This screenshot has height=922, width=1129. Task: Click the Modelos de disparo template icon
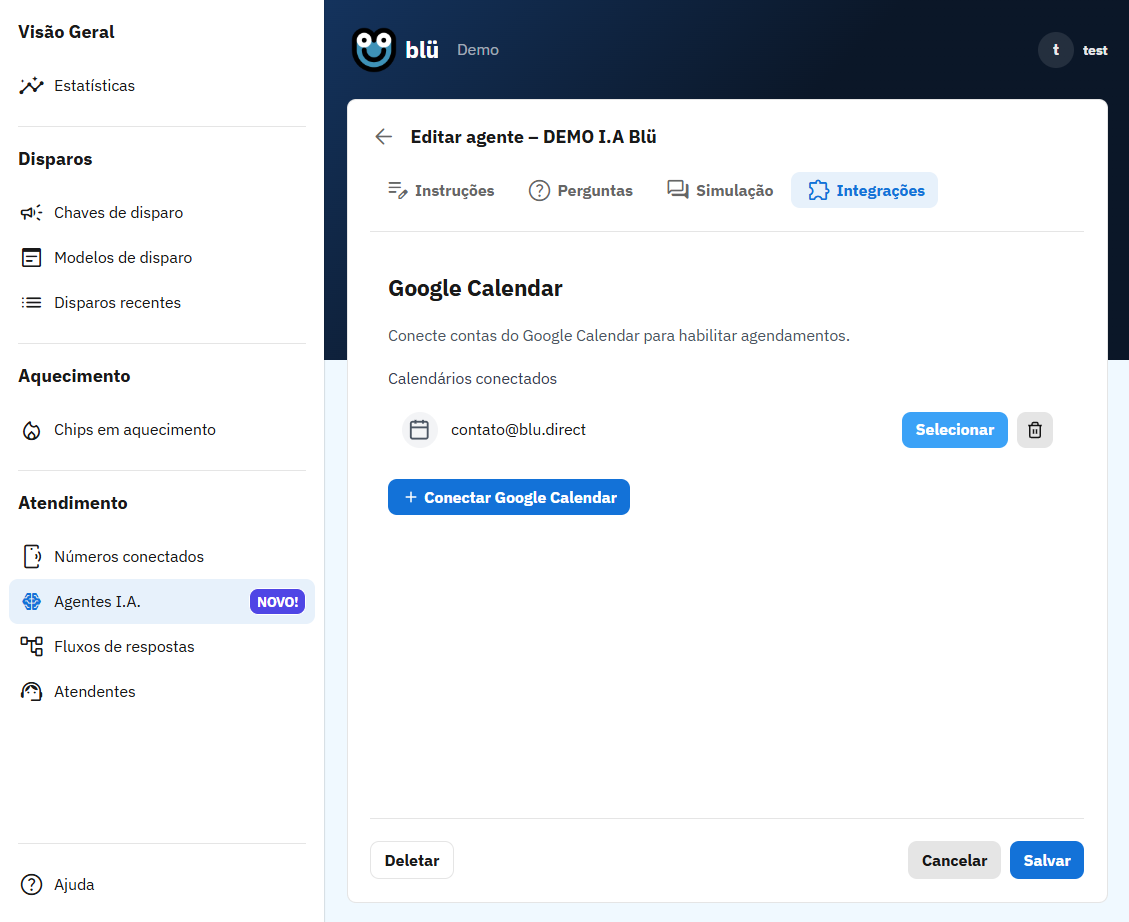[32, 258]
